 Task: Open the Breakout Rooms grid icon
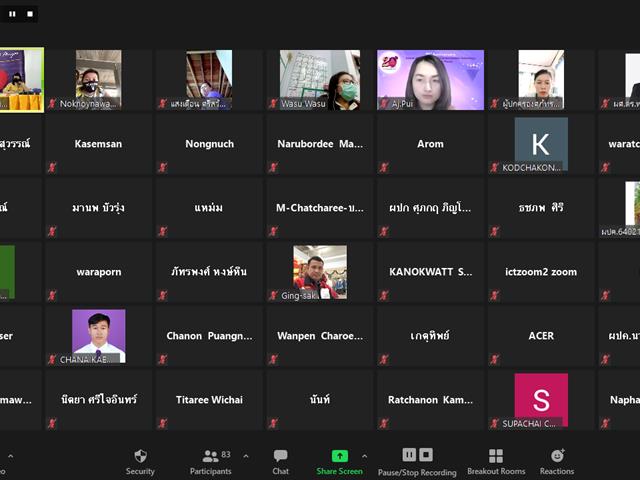(x=496, y=456)
